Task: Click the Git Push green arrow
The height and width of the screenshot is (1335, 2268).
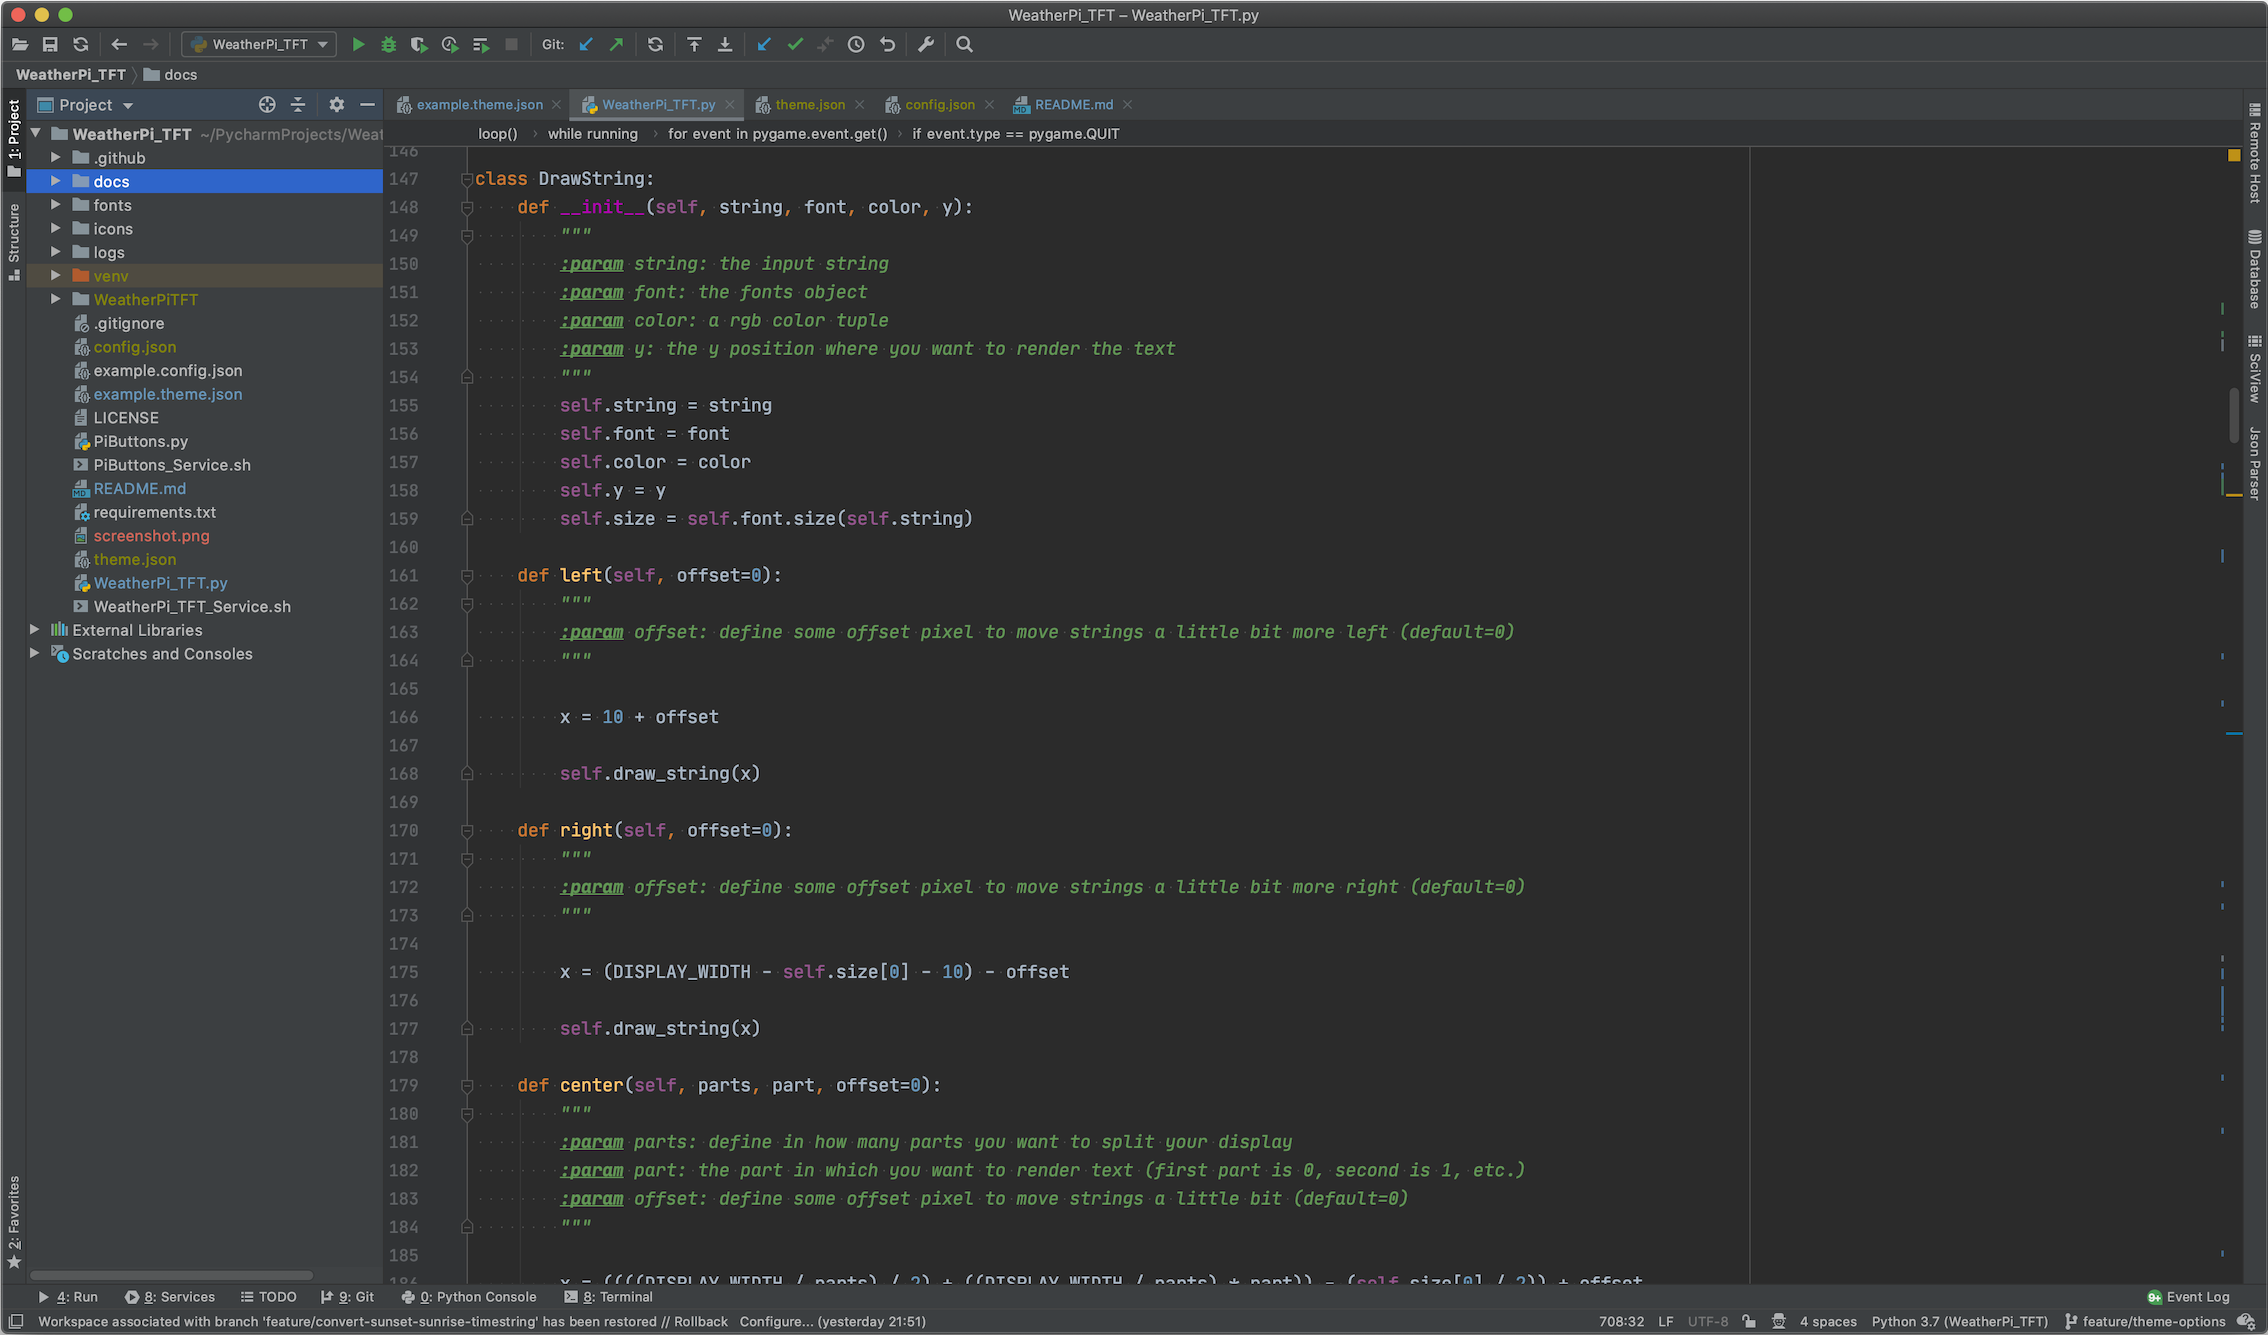Action: pos(616,44)
